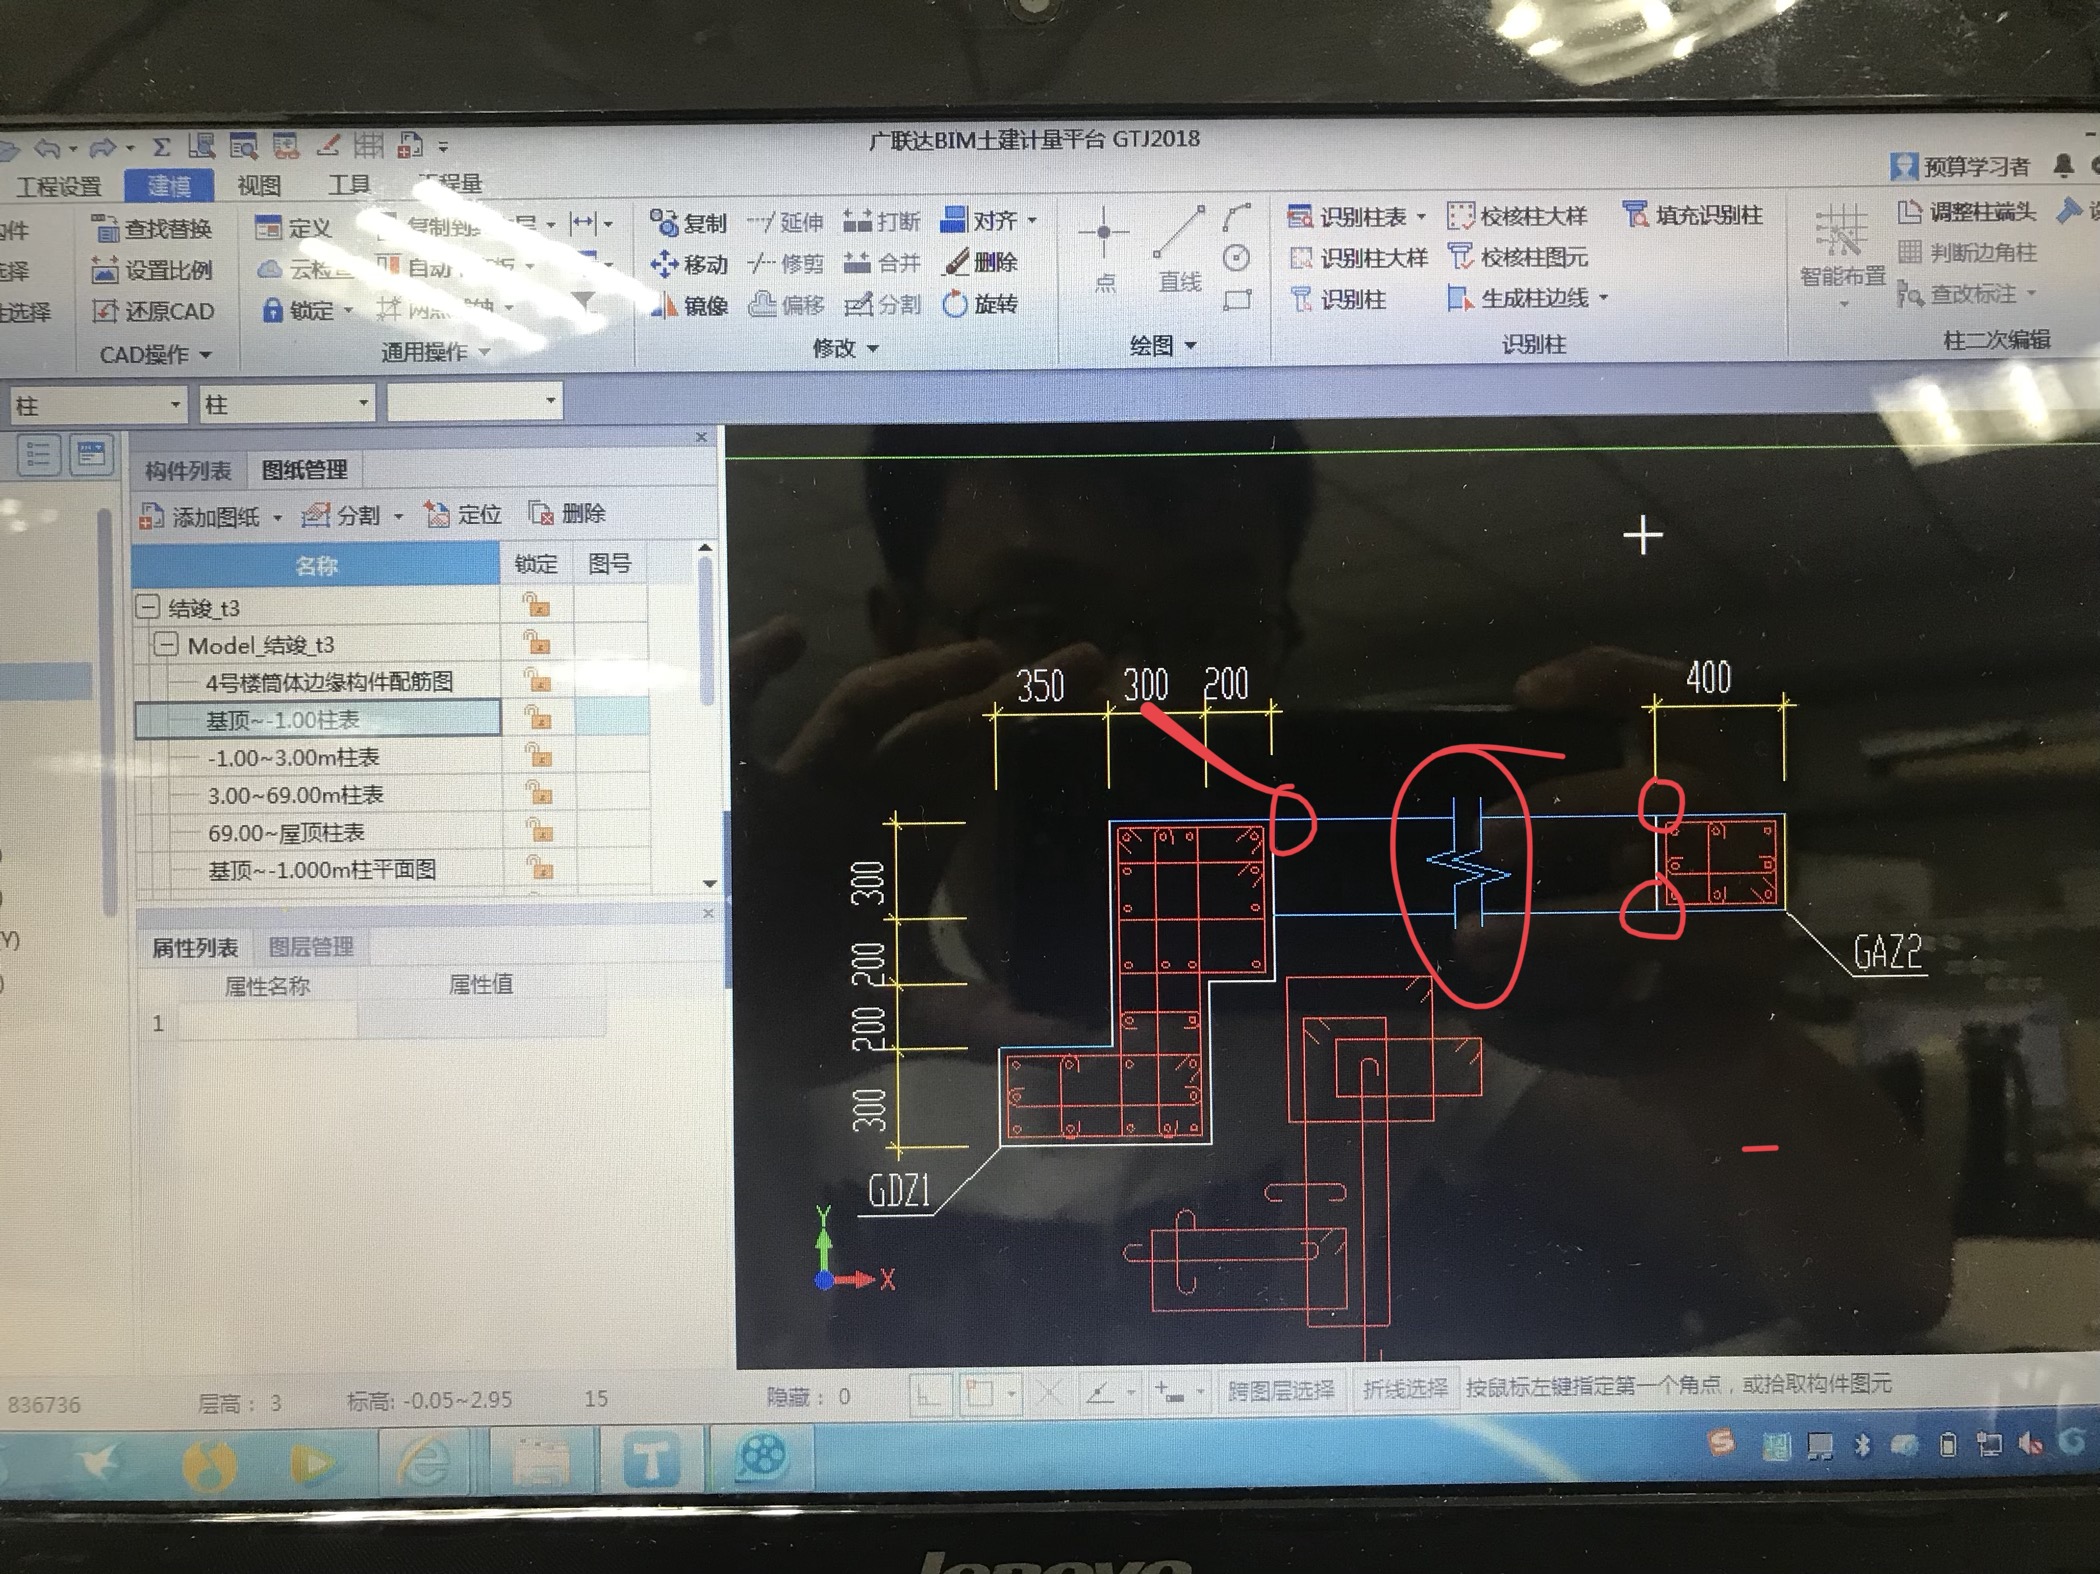Expand the Align (对齐) dropdown
This screenshot has width=2100, height=1574.
[1033, 220]
